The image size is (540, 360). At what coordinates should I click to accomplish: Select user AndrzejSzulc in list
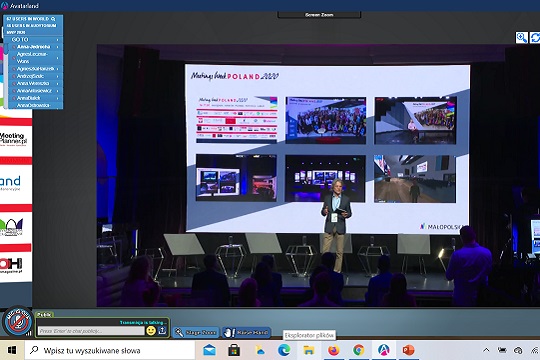point(30,76)
